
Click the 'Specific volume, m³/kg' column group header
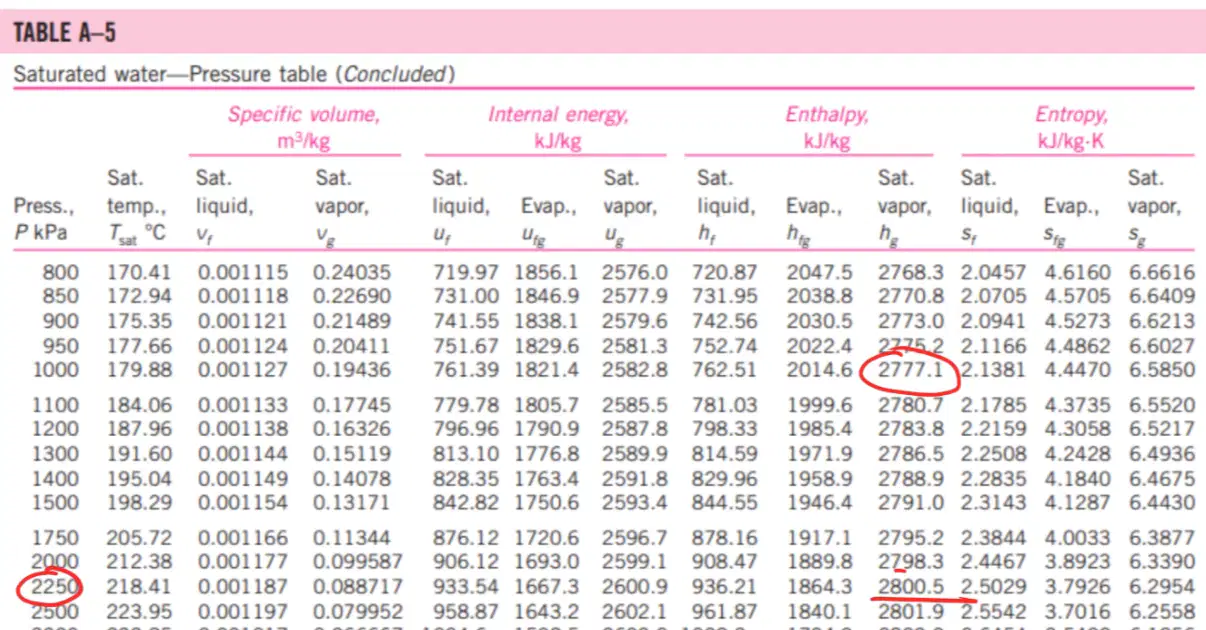click(x=304, y=127)
